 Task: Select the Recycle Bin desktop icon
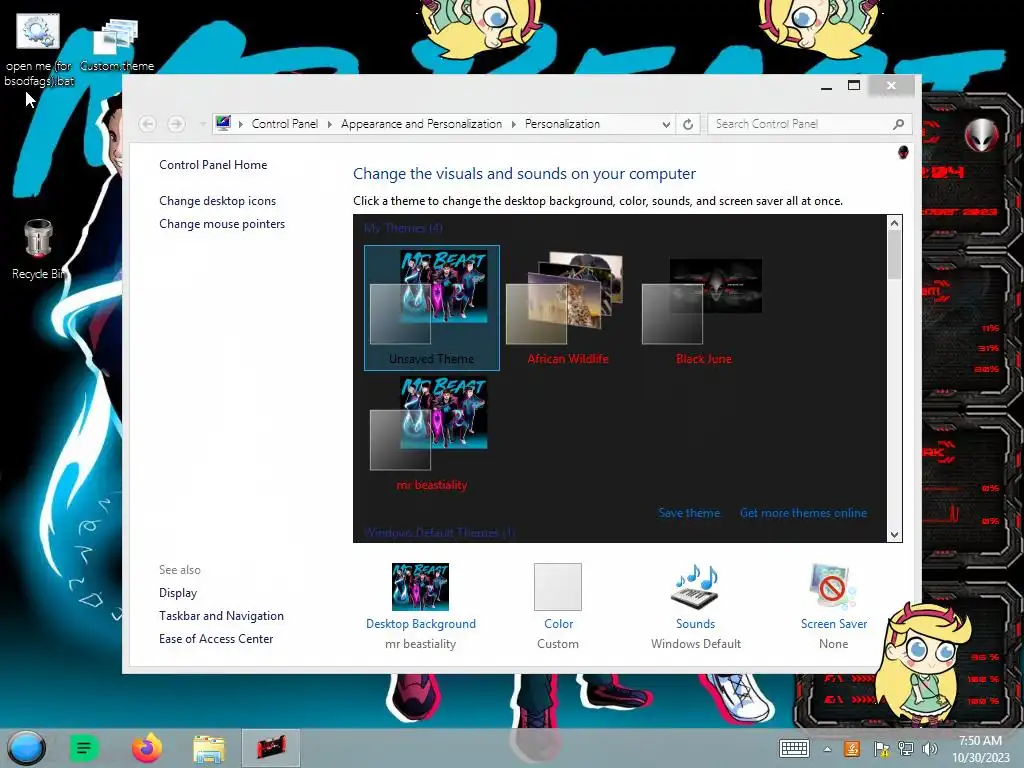(x=38, y=249)
